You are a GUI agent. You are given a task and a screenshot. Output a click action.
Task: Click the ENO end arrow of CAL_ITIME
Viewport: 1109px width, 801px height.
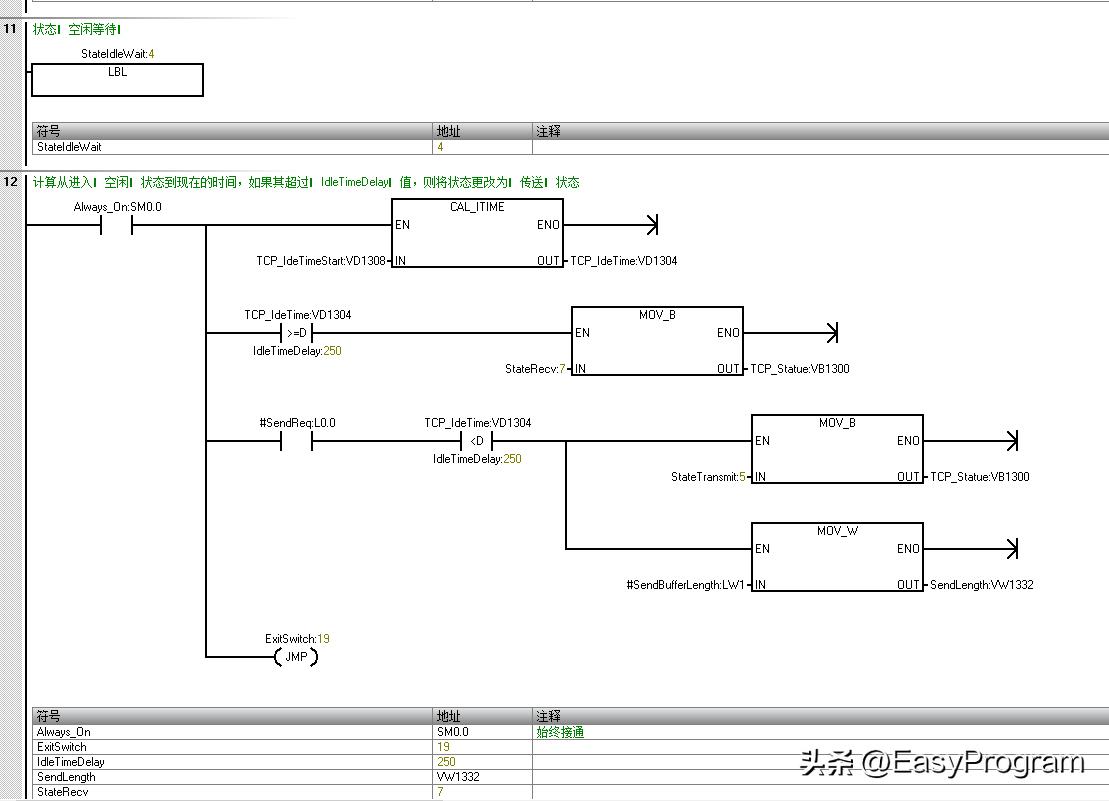(x=652, y=226)
